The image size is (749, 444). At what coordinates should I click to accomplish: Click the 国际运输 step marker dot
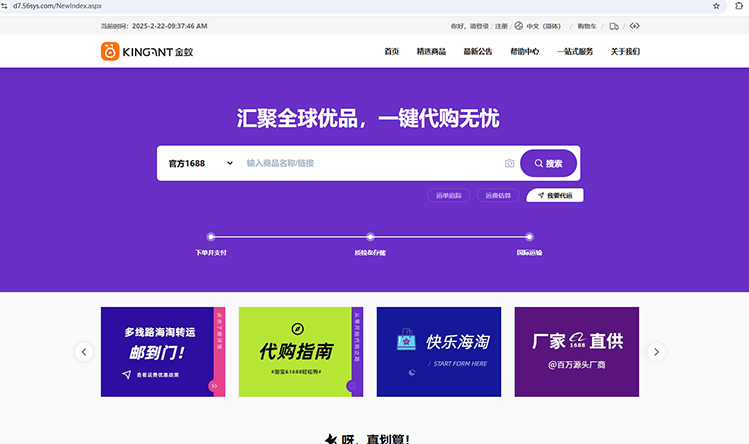click(529, 237)
